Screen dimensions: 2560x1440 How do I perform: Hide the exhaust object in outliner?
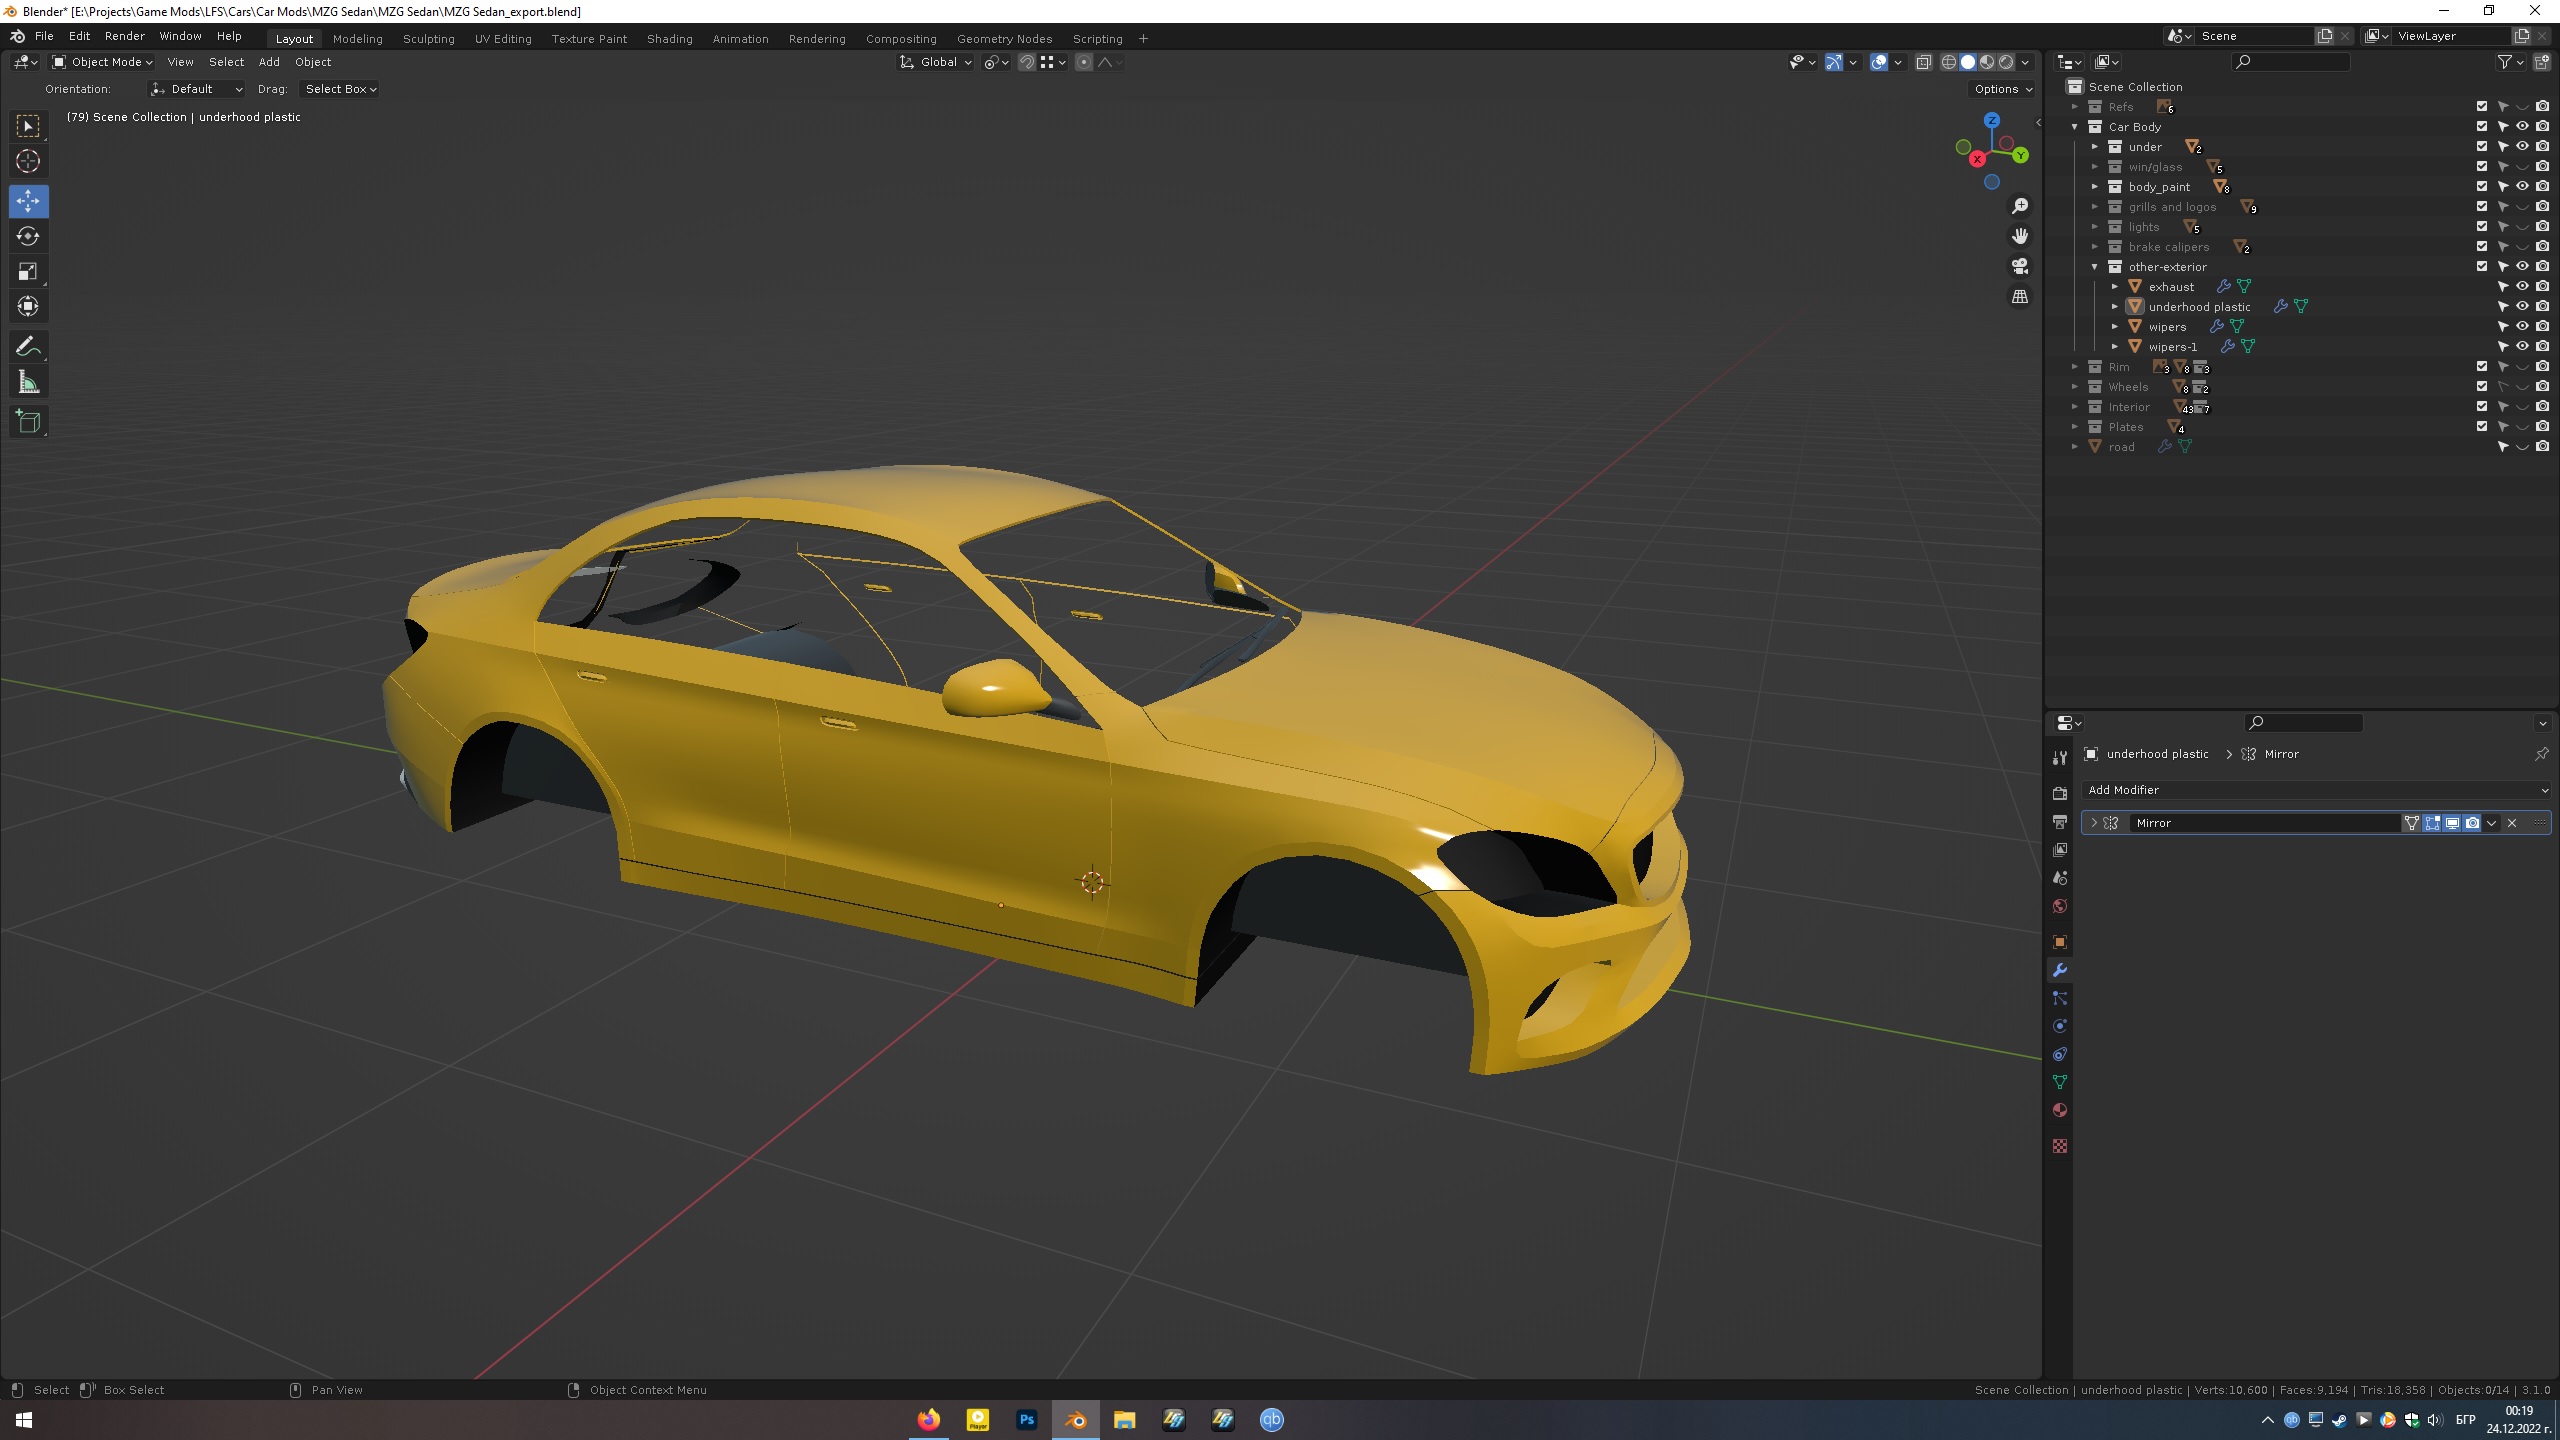click(2522, 287)
